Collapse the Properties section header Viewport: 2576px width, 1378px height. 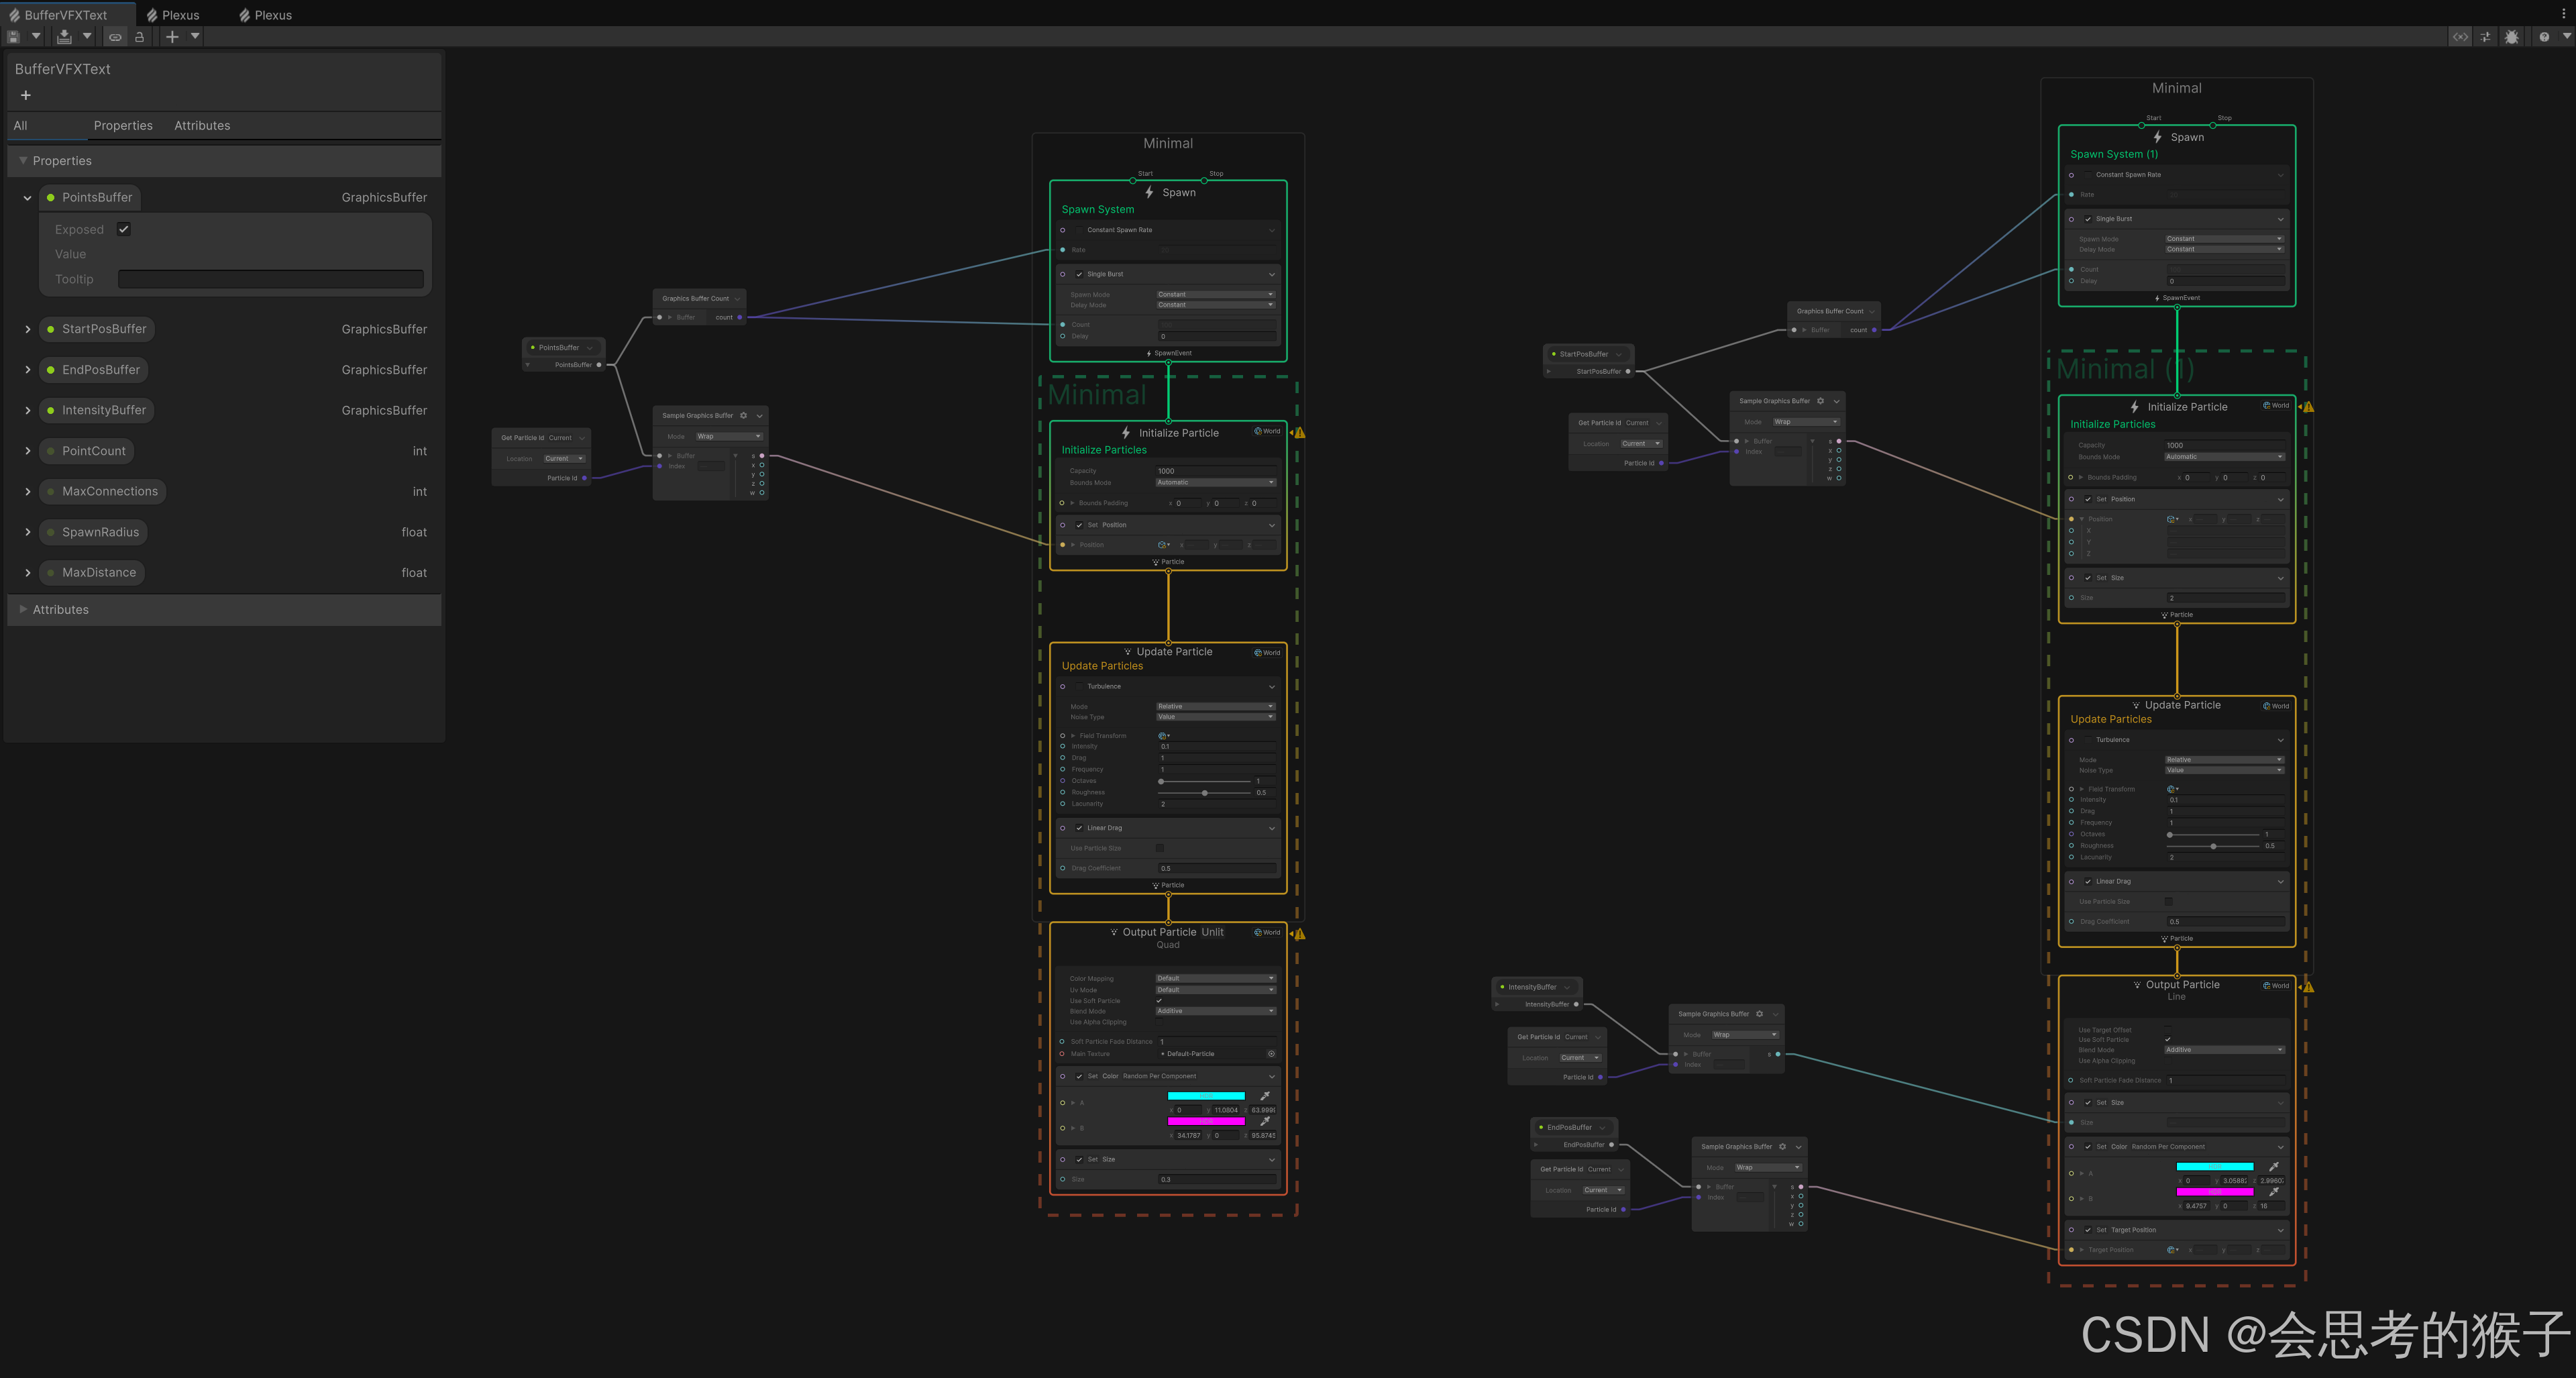24,161
